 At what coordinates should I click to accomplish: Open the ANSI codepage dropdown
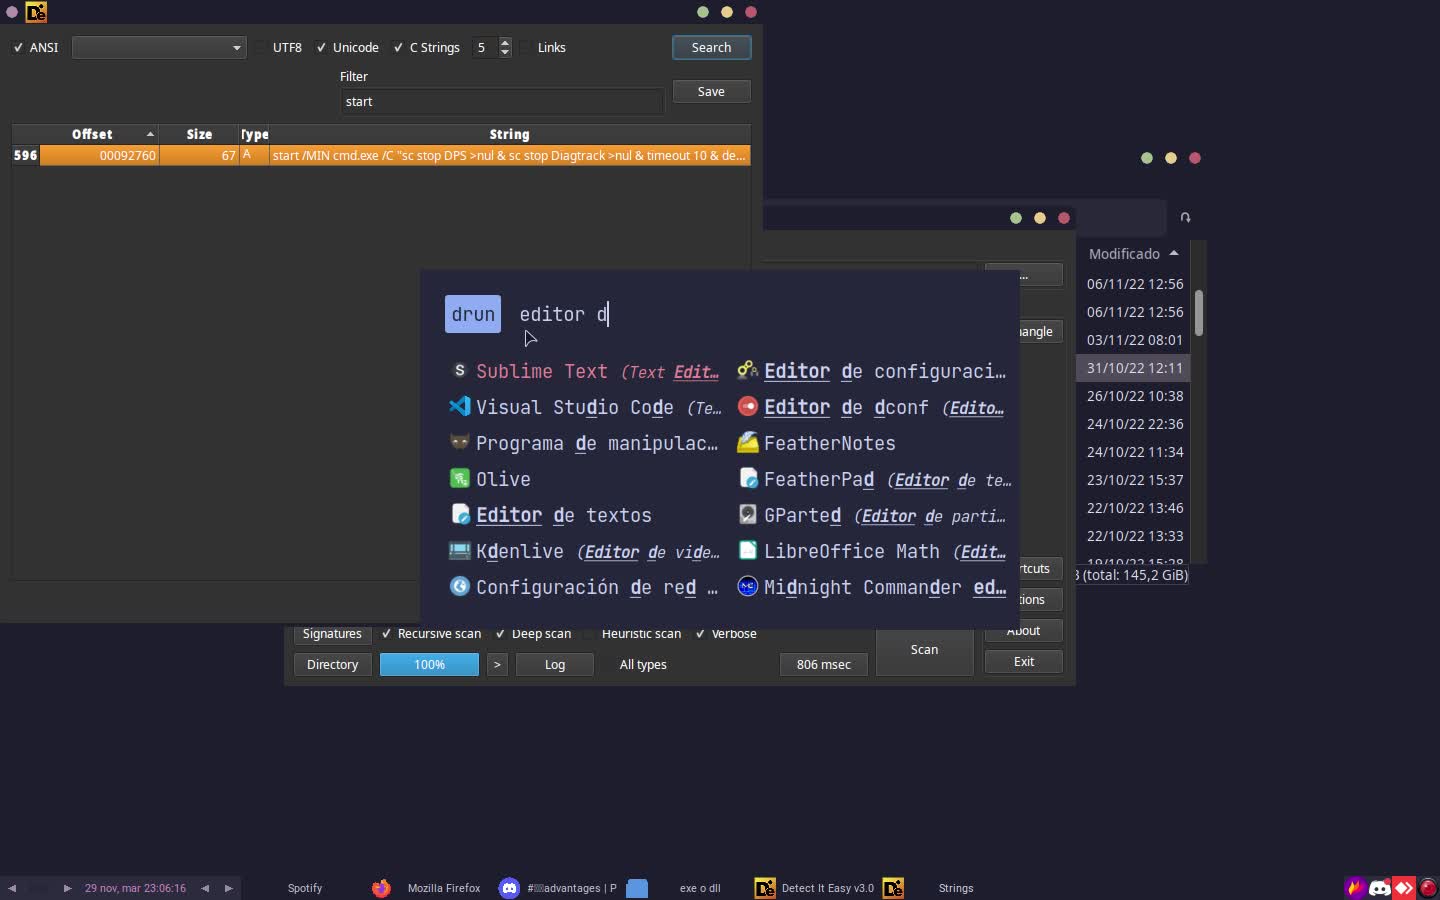159,48
